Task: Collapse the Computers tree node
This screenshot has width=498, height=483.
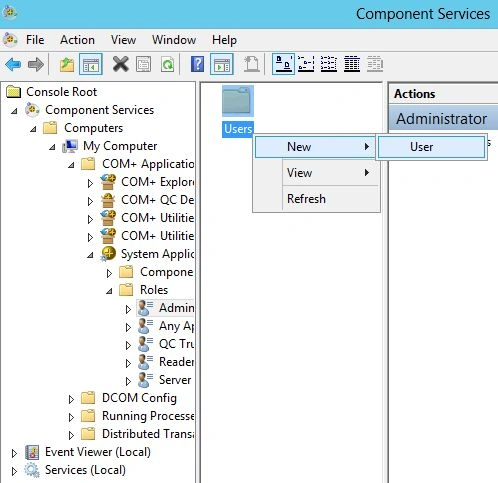Action: coord(33,128)
